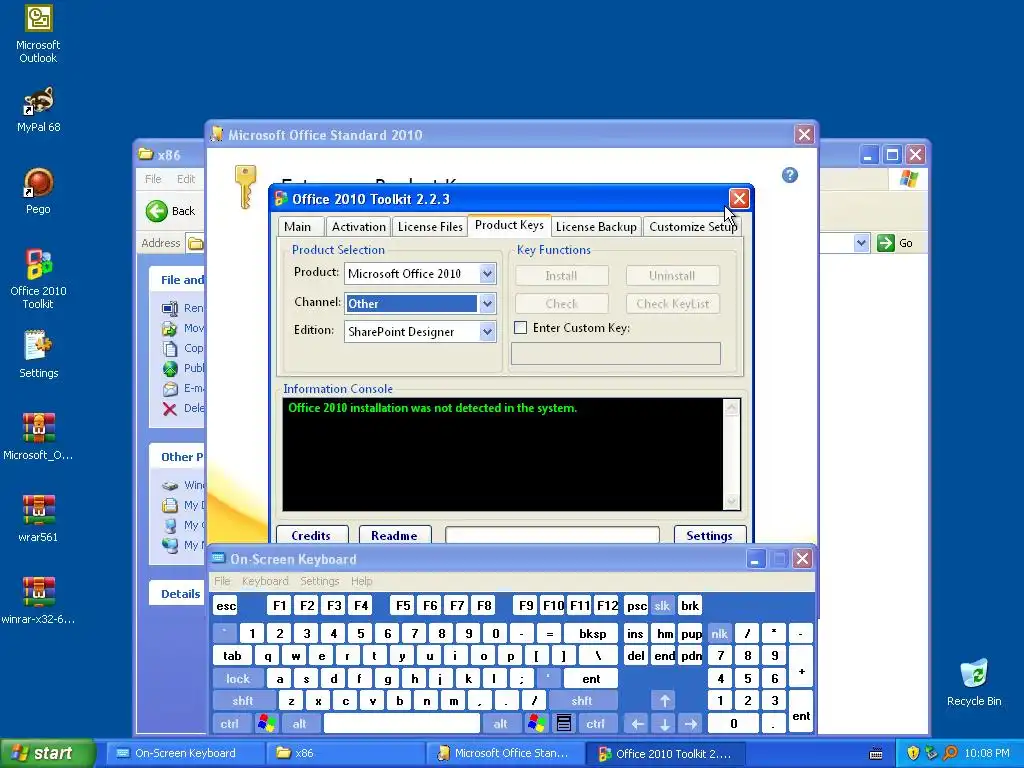This screenshot has width=1024, height=768.
Task: Toggle the nlk key on on-screen keyboard
Action: (x=720, y=633)
